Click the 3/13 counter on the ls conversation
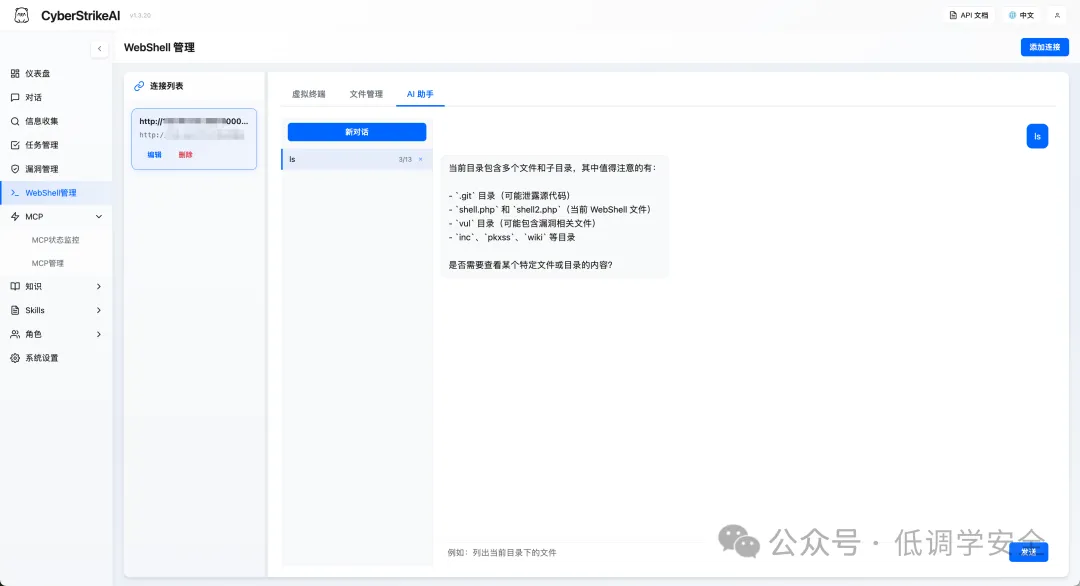Screen dimensions: 1080x586 click(405, 160)
